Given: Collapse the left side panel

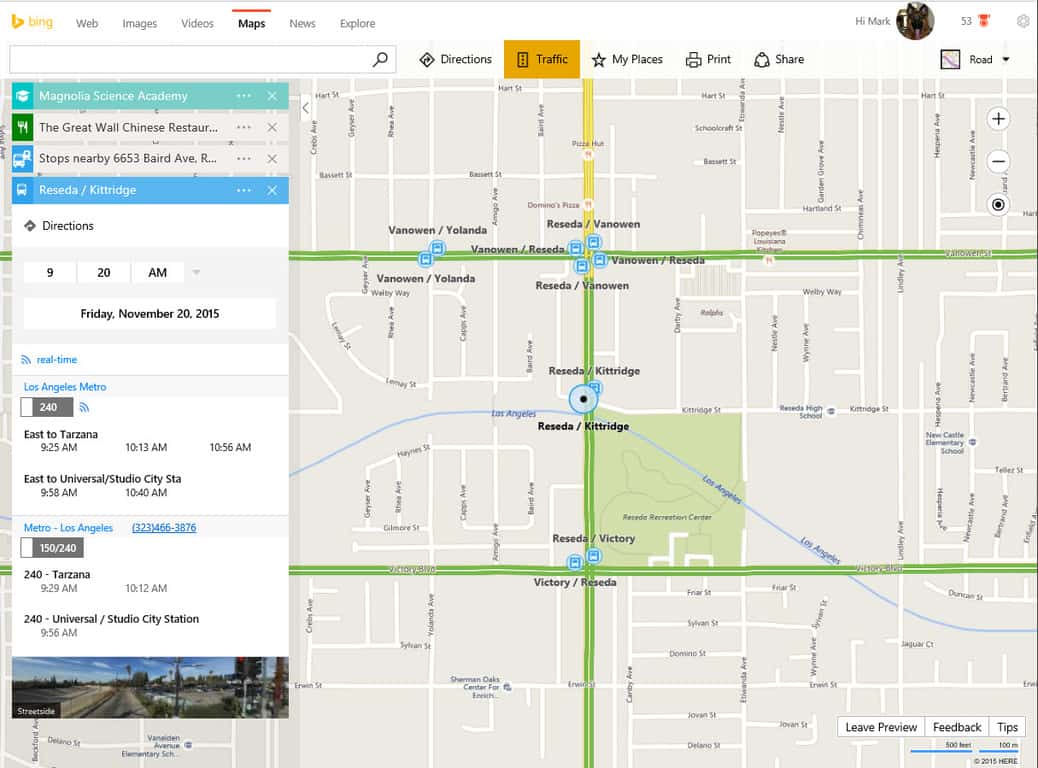Looking at the screenshot, I should [x=305, y=108].
